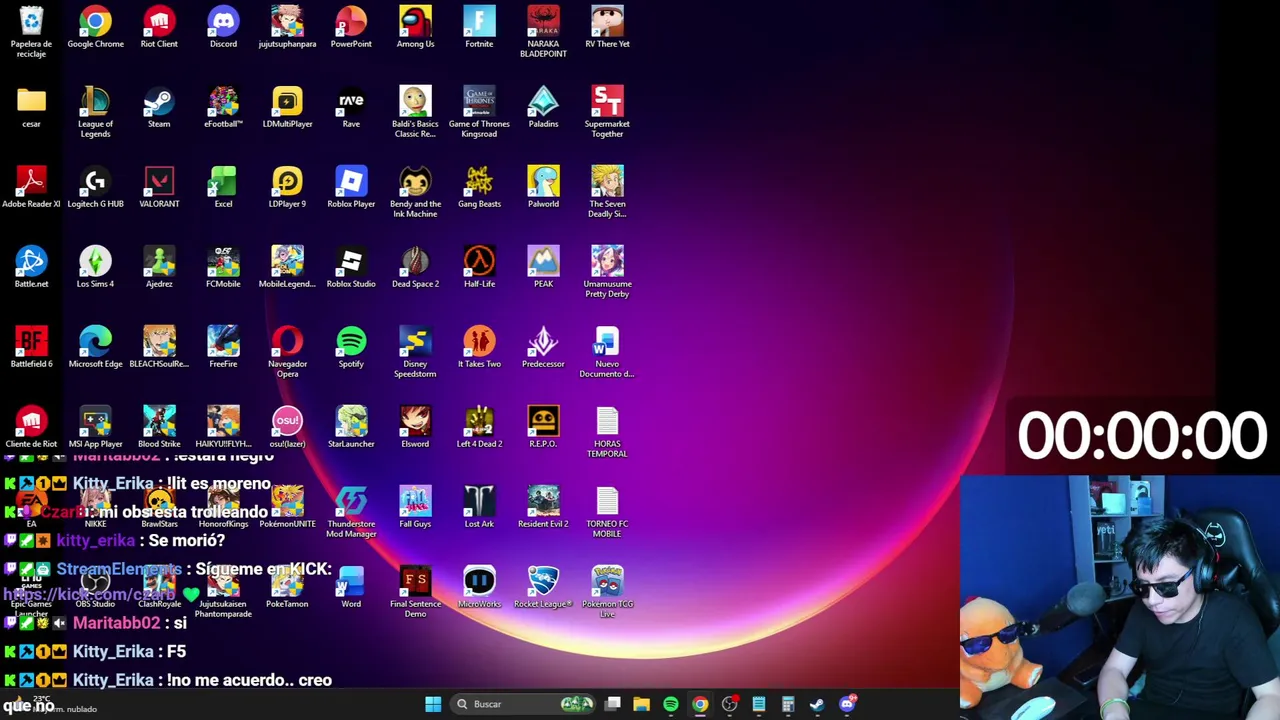Launch osu!(lazer) shortcut
Screen dimensions: 1280x720
287,427
